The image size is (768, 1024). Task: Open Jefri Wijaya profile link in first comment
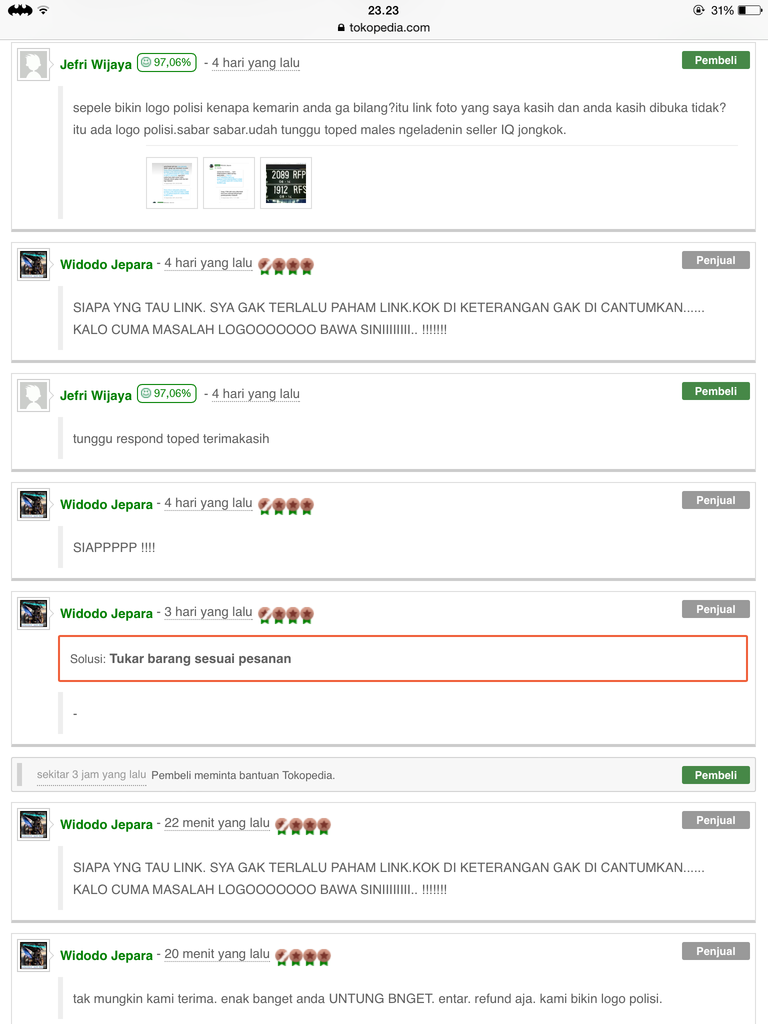[x=96, y=64]
